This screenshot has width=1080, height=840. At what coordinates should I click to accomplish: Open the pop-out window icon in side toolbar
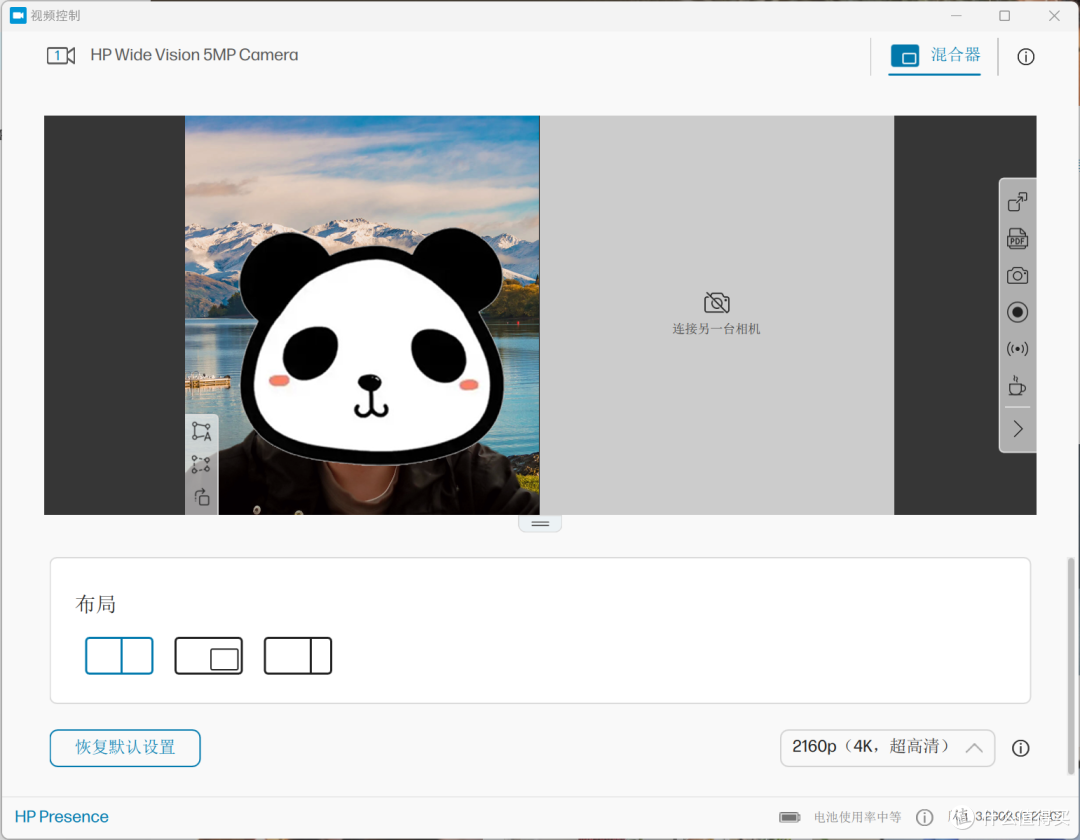point(1017,202)
